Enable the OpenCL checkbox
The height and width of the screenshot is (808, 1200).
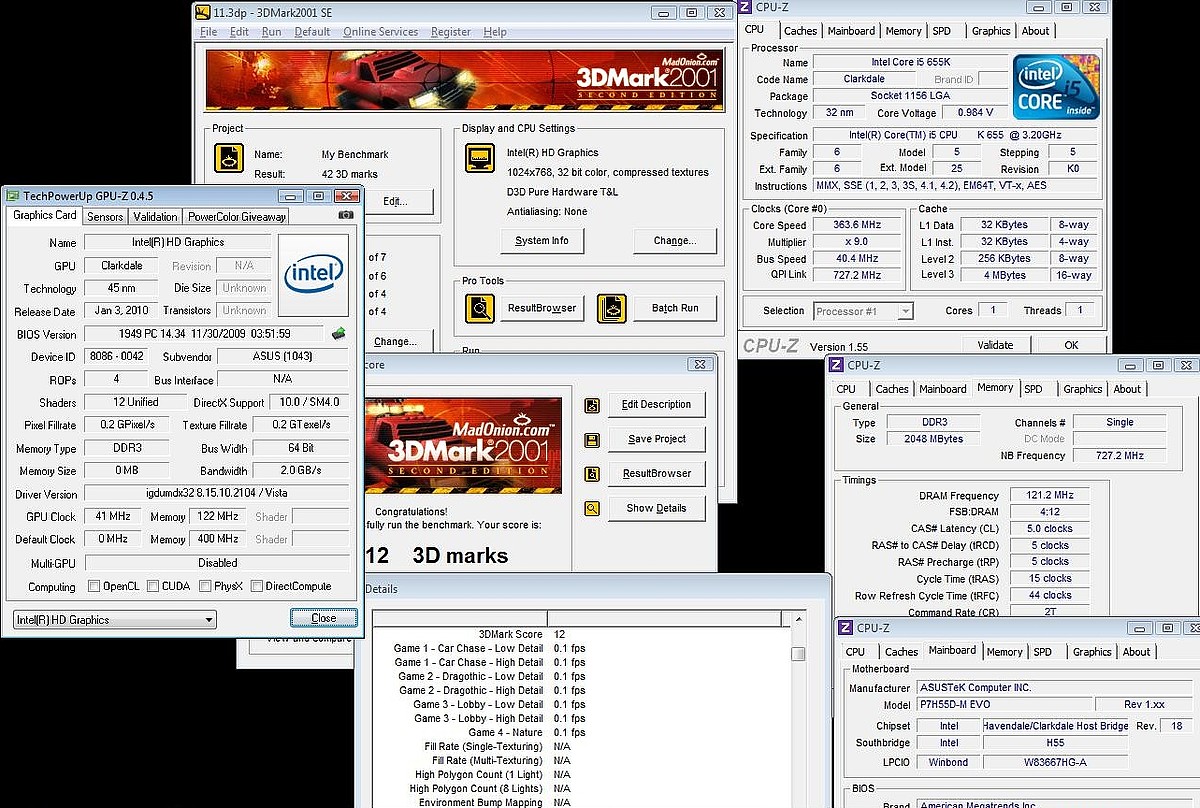click(94, 587)
